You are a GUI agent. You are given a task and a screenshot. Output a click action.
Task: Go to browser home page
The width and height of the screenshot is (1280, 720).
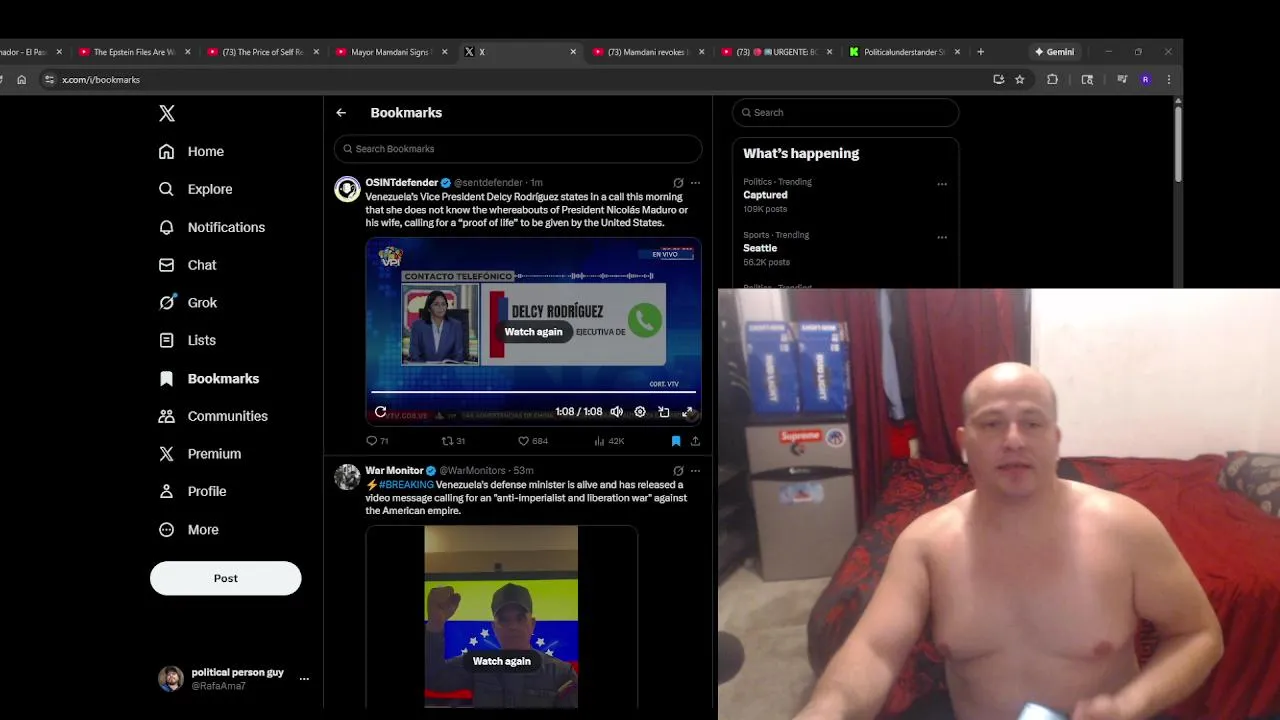(21, 80)
